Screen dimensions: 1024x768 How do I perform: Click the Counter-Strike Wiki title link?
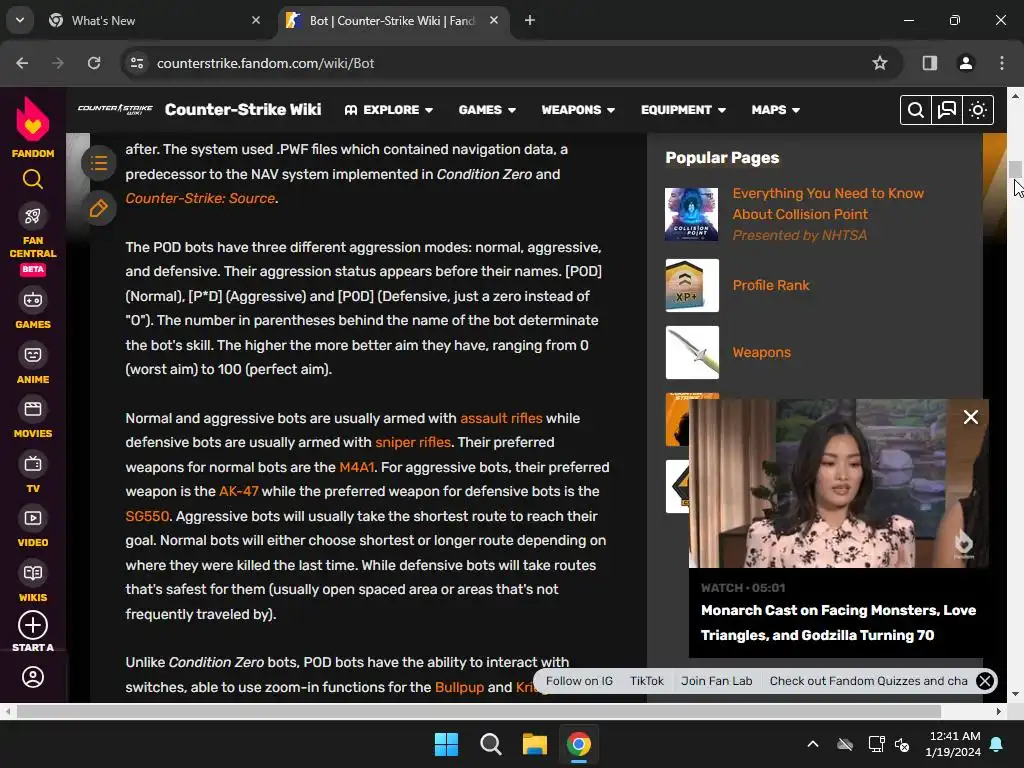coord(243,109)
